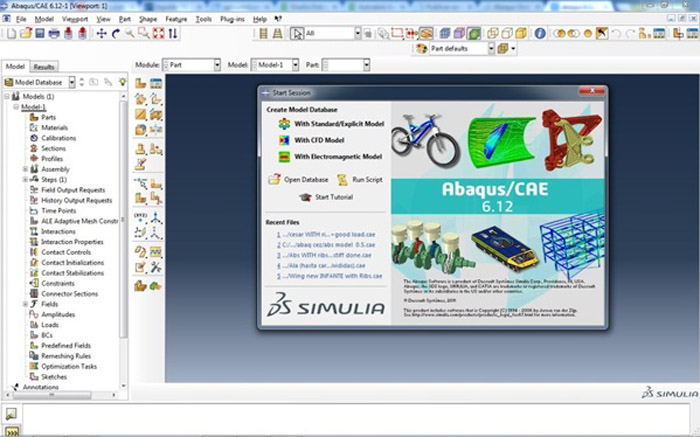Select Loads in the model tree
The image size is (700, 437).
click(50, 325)
